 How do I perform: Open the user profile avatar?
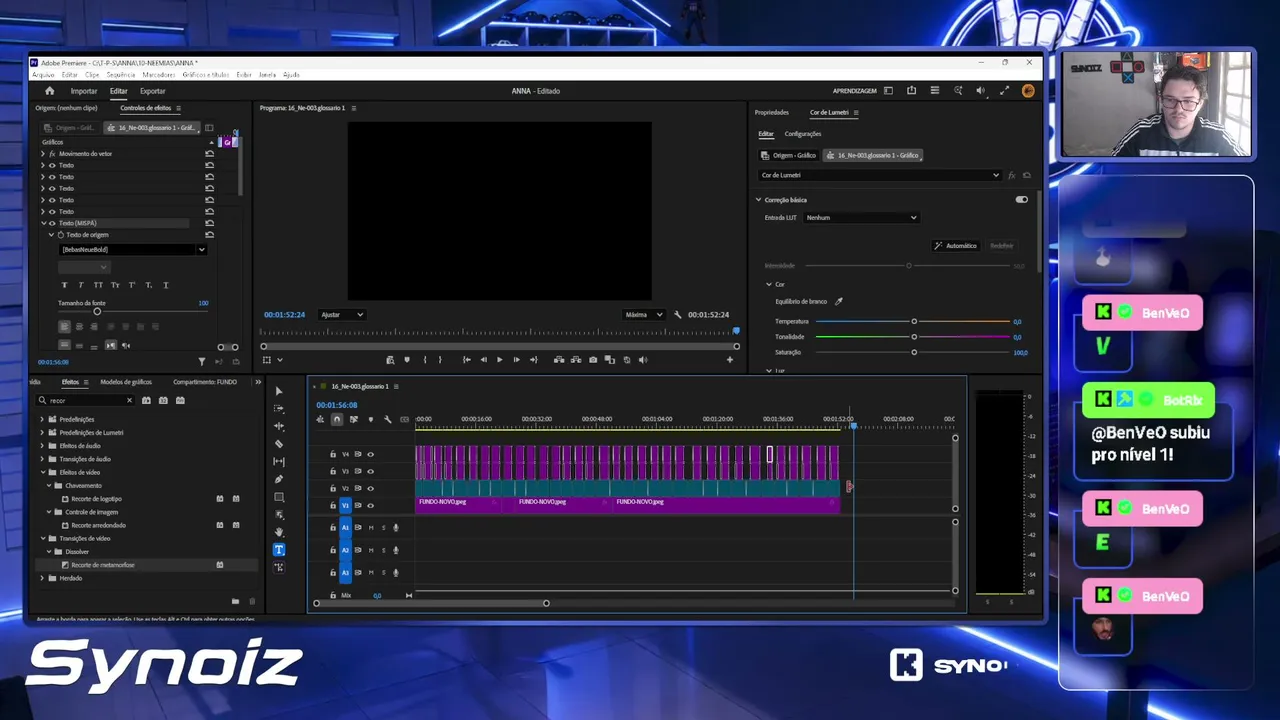coord(1028,91)
